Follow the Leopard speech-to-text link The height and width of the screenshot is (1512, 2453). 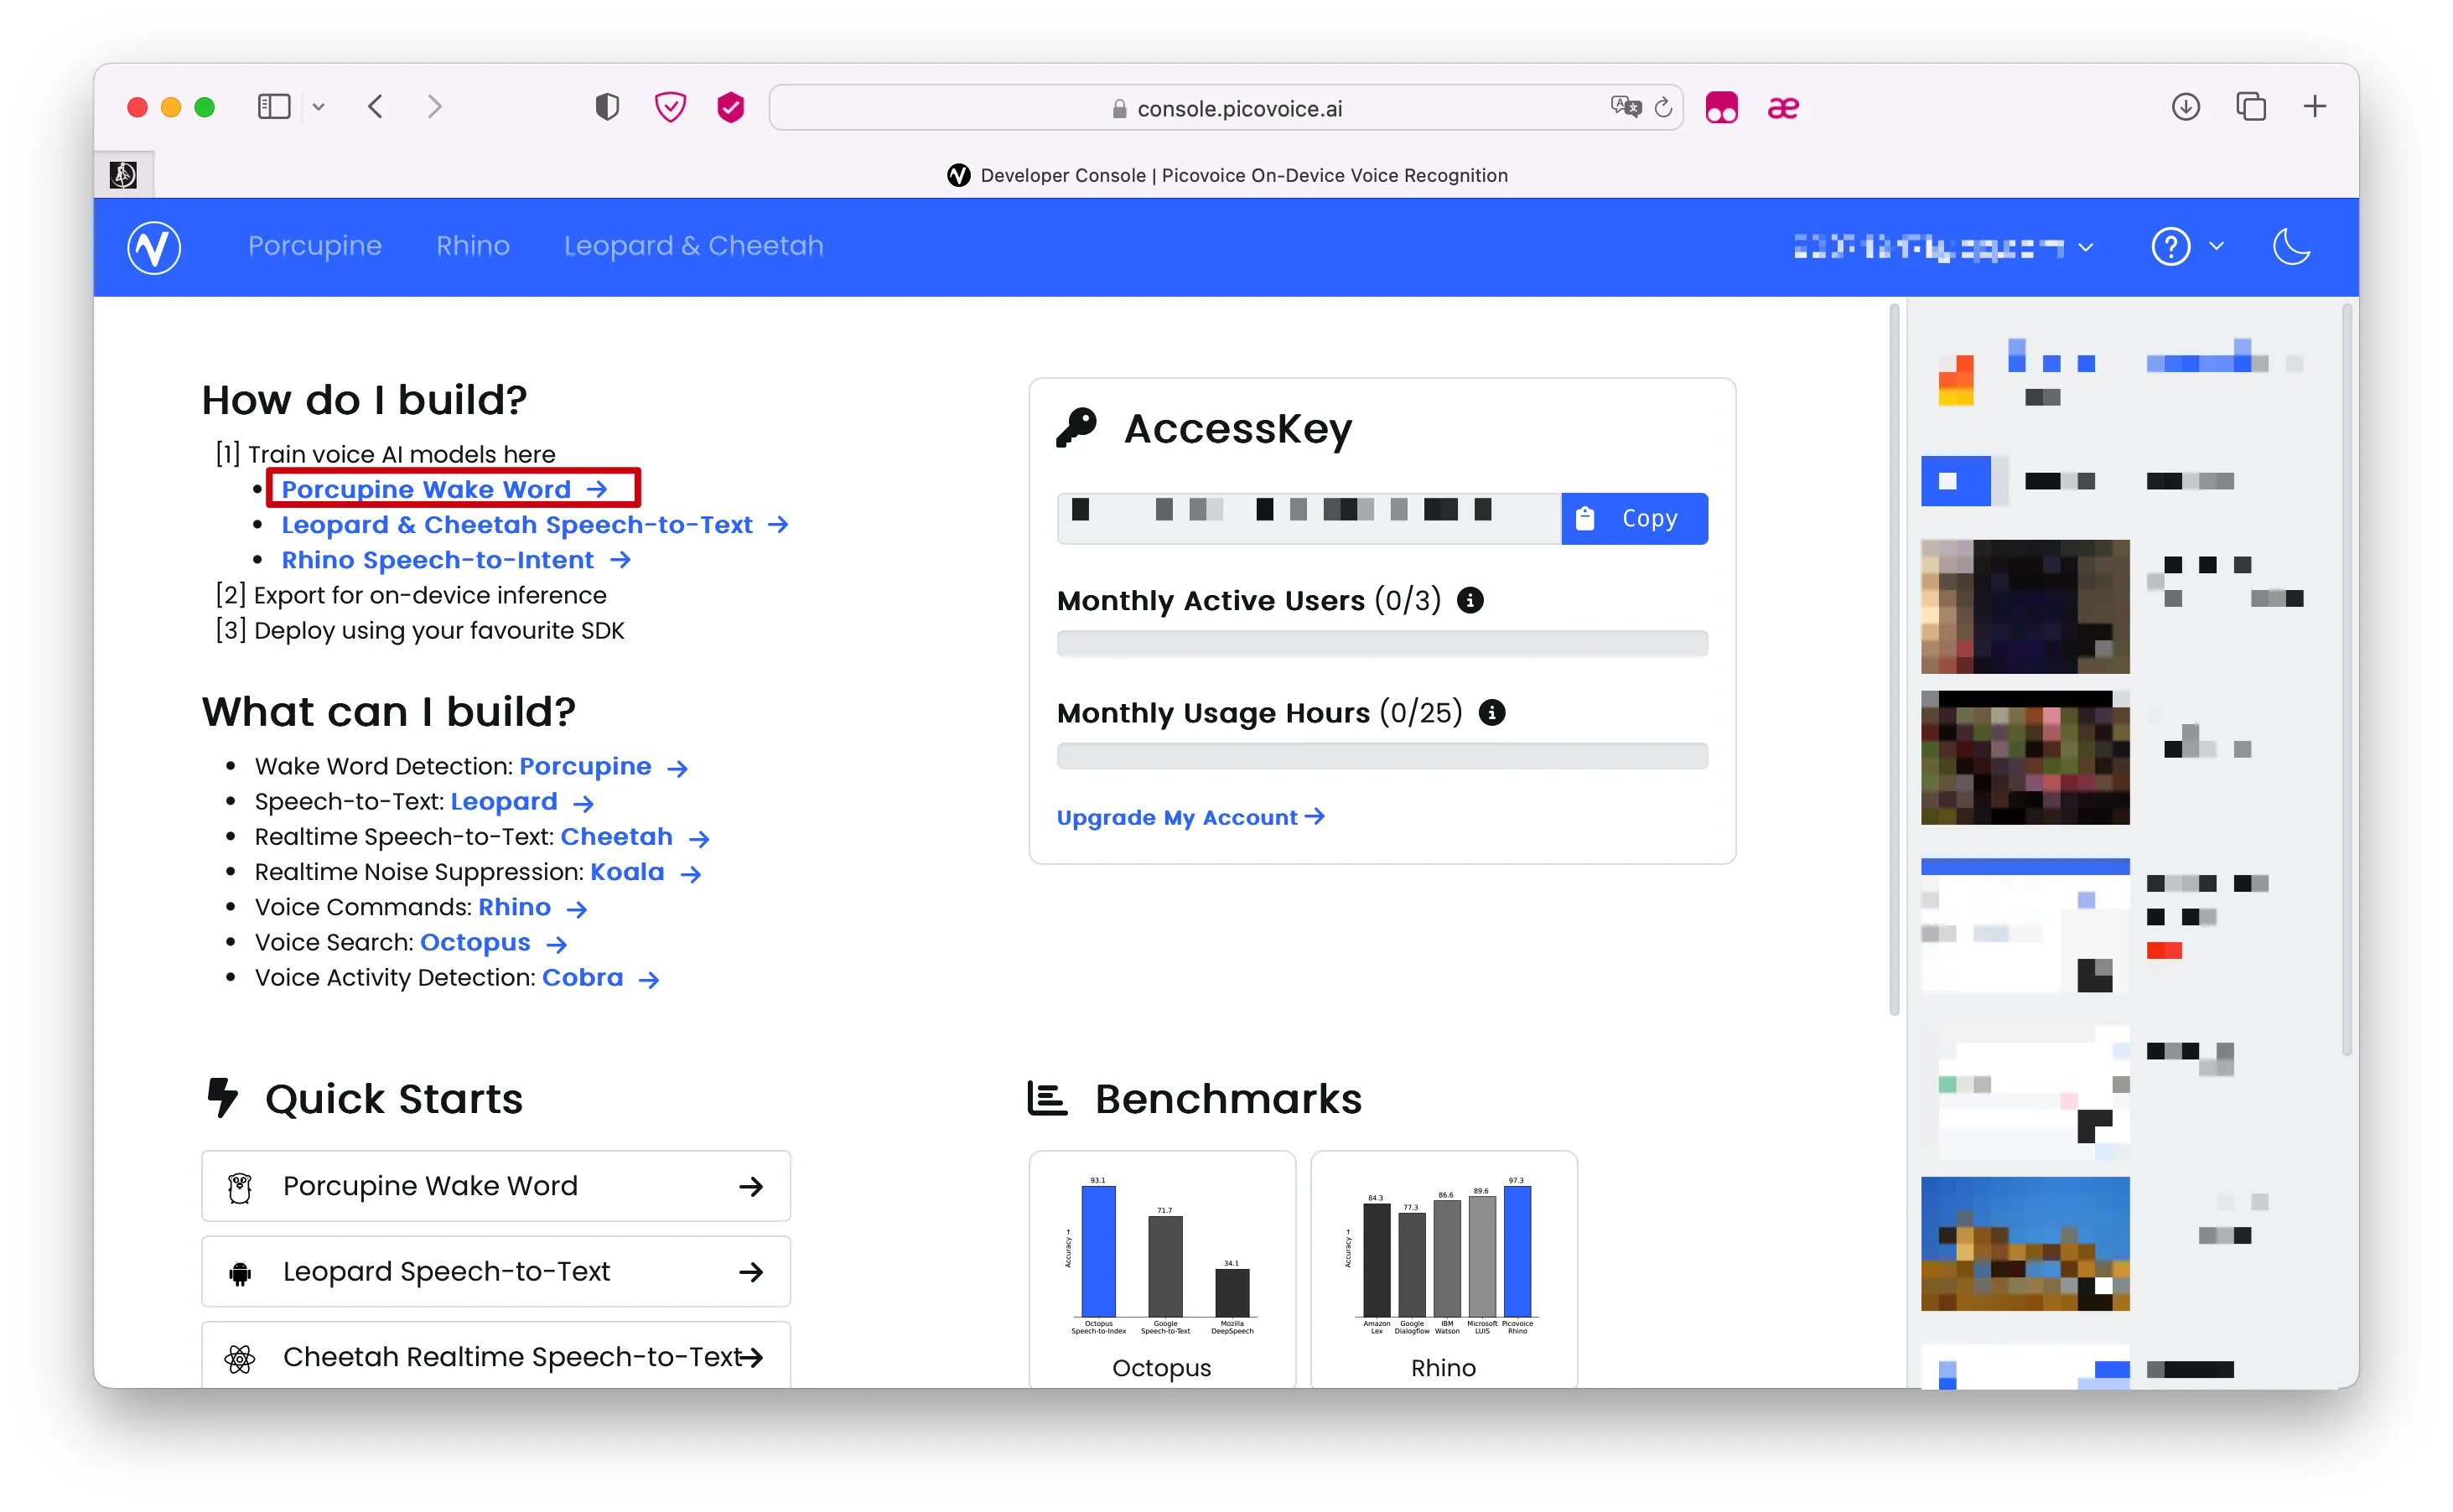tap(522, 801)
